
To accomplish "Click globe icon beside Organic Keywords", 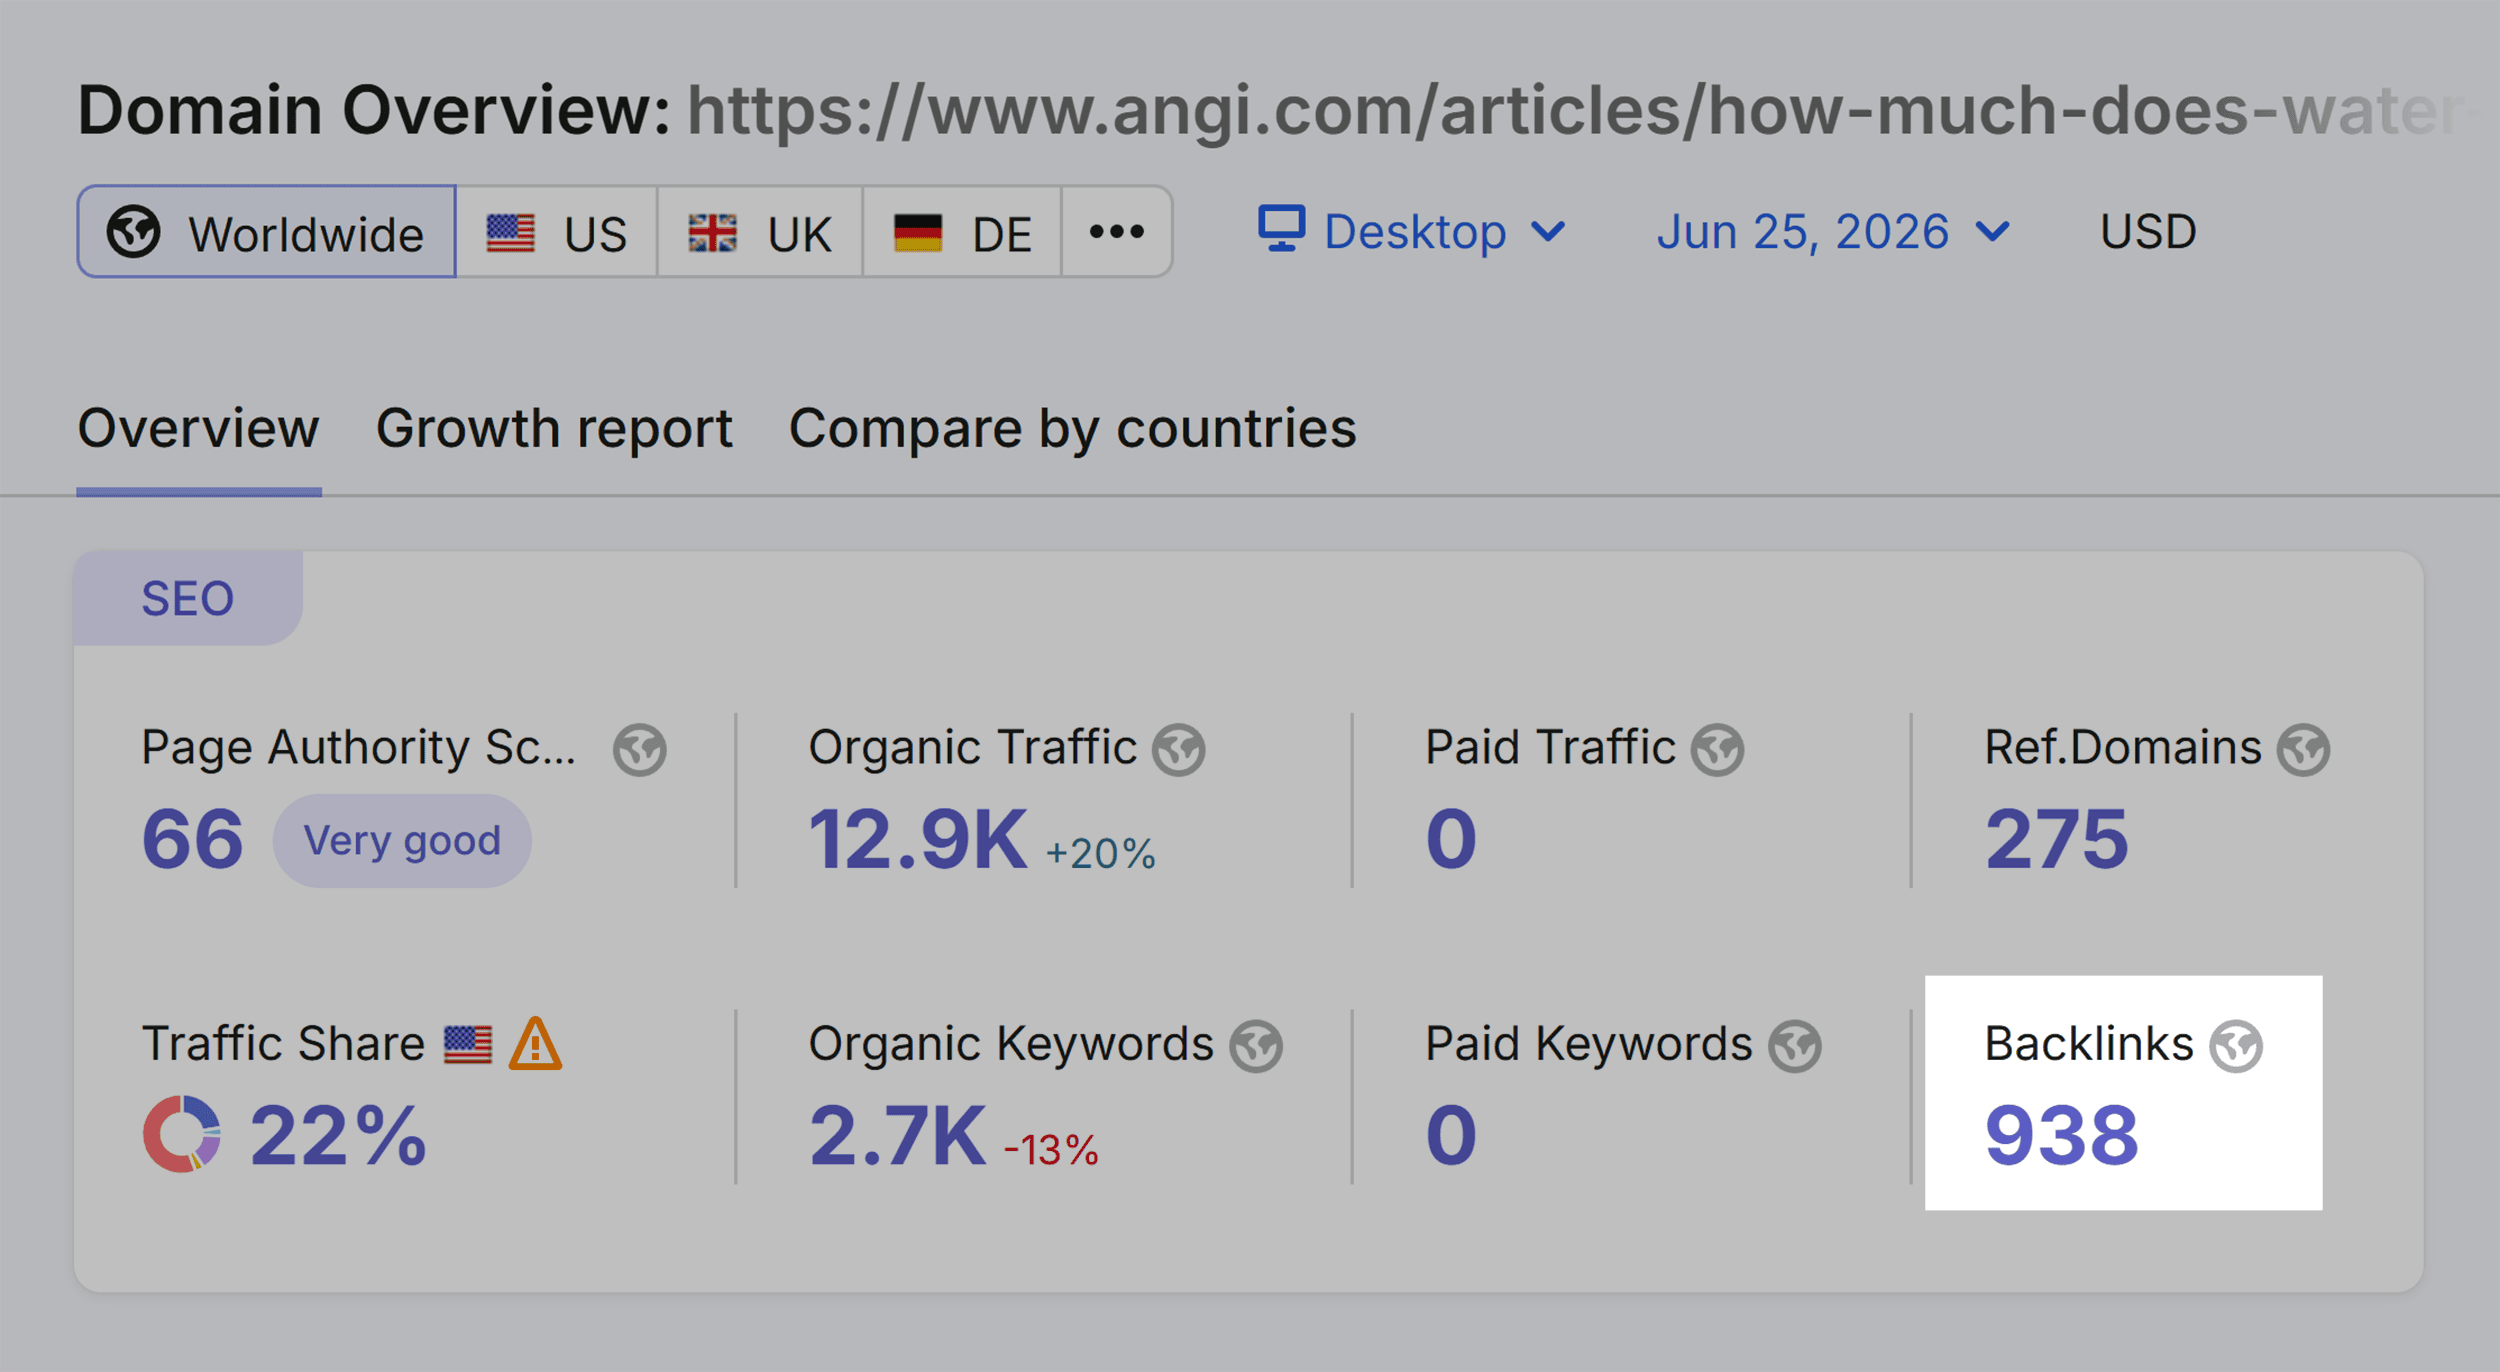I will pyautogui.click(x=1256, y=1047).
